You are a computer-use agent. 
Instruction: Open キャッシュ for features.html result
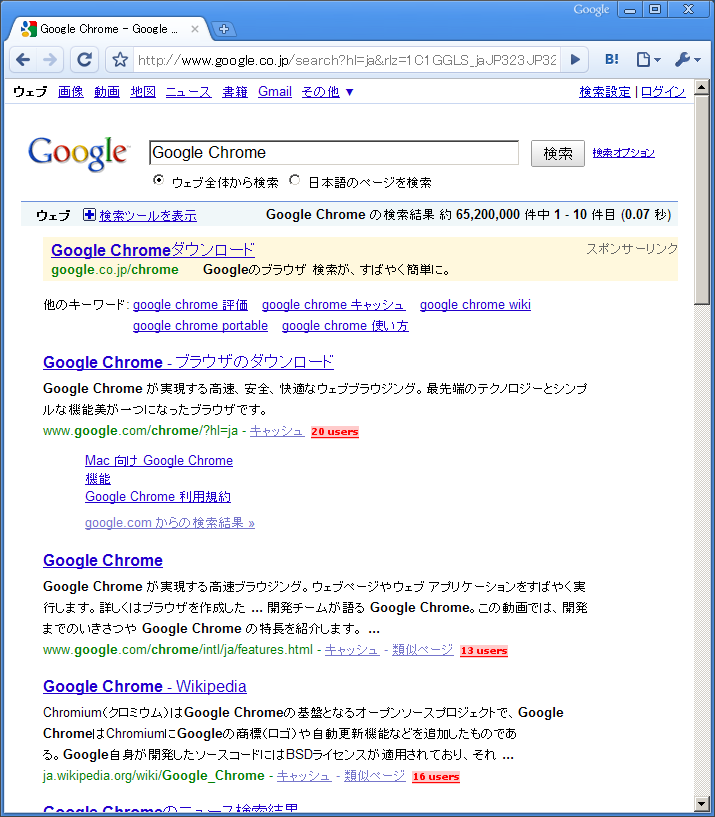point(352,650)
